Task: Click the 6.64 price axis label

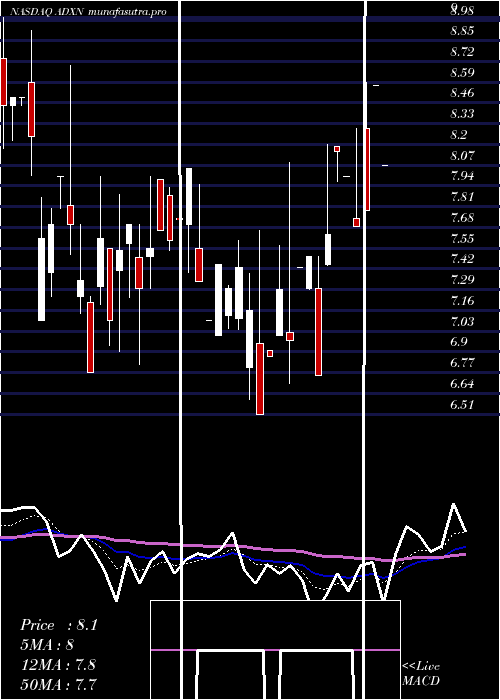Action: tap(462, 383)
